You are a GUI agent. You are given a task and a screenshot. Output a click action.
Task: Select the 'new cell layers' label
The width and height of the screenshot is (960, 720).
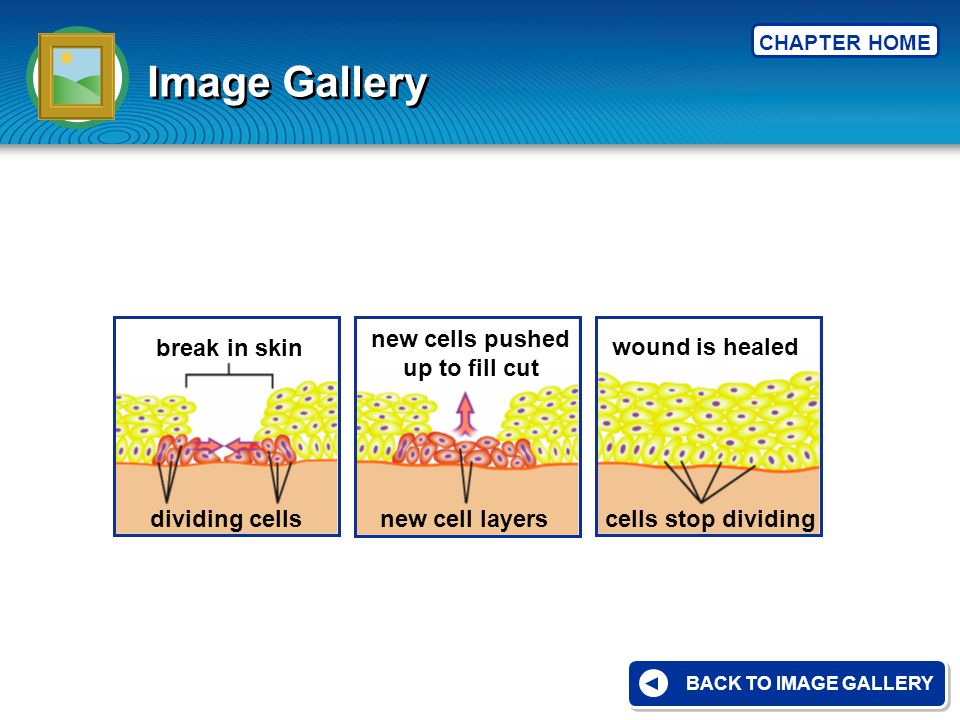pyautogui.click(x=464, y=519)
